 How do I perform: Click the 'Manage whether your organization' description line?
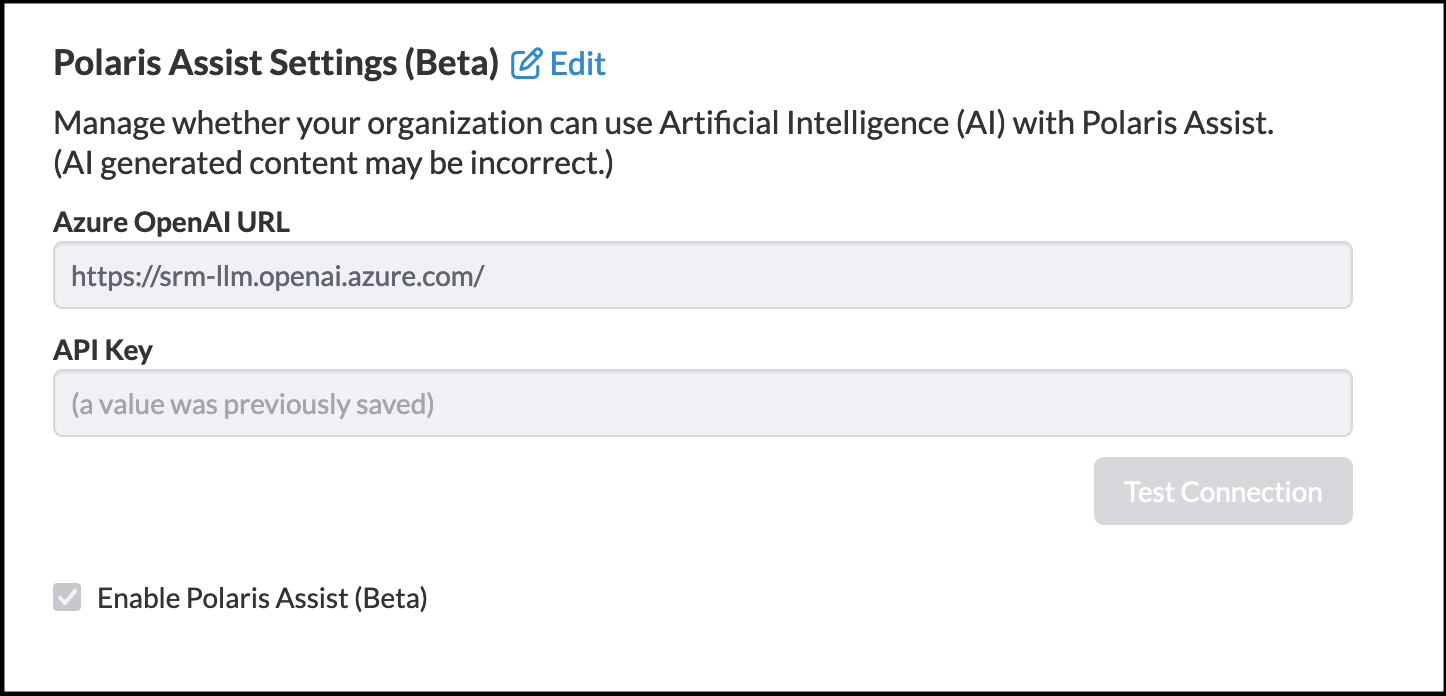(x=663, y=125)
